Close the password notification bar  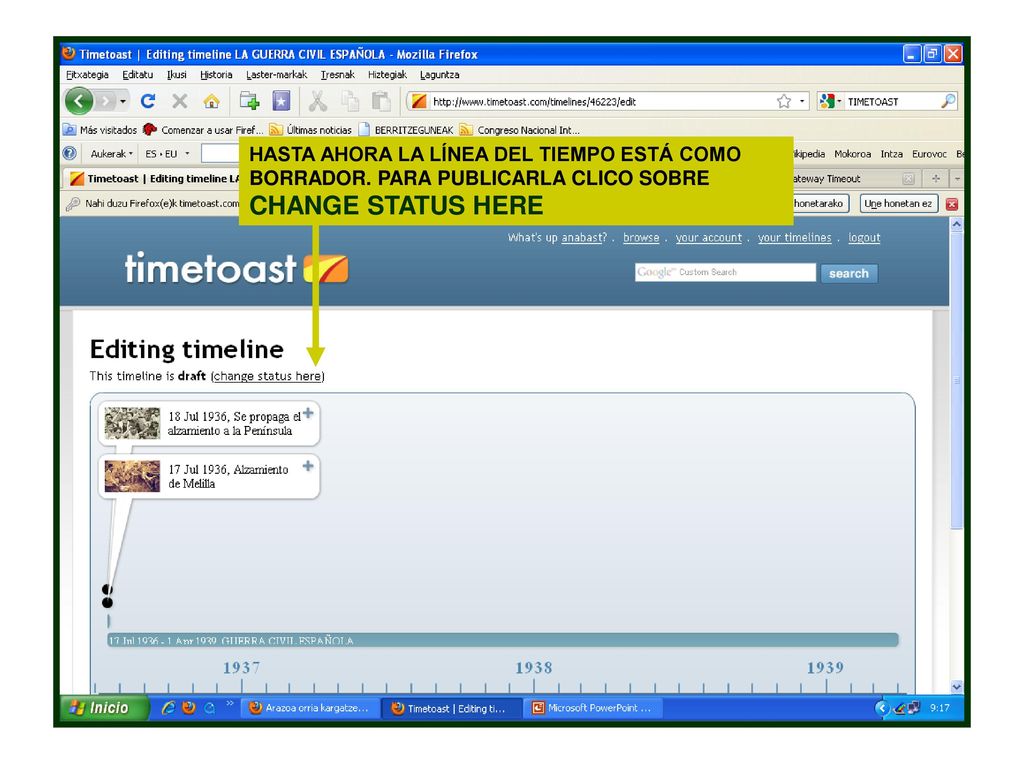(952, 204)
